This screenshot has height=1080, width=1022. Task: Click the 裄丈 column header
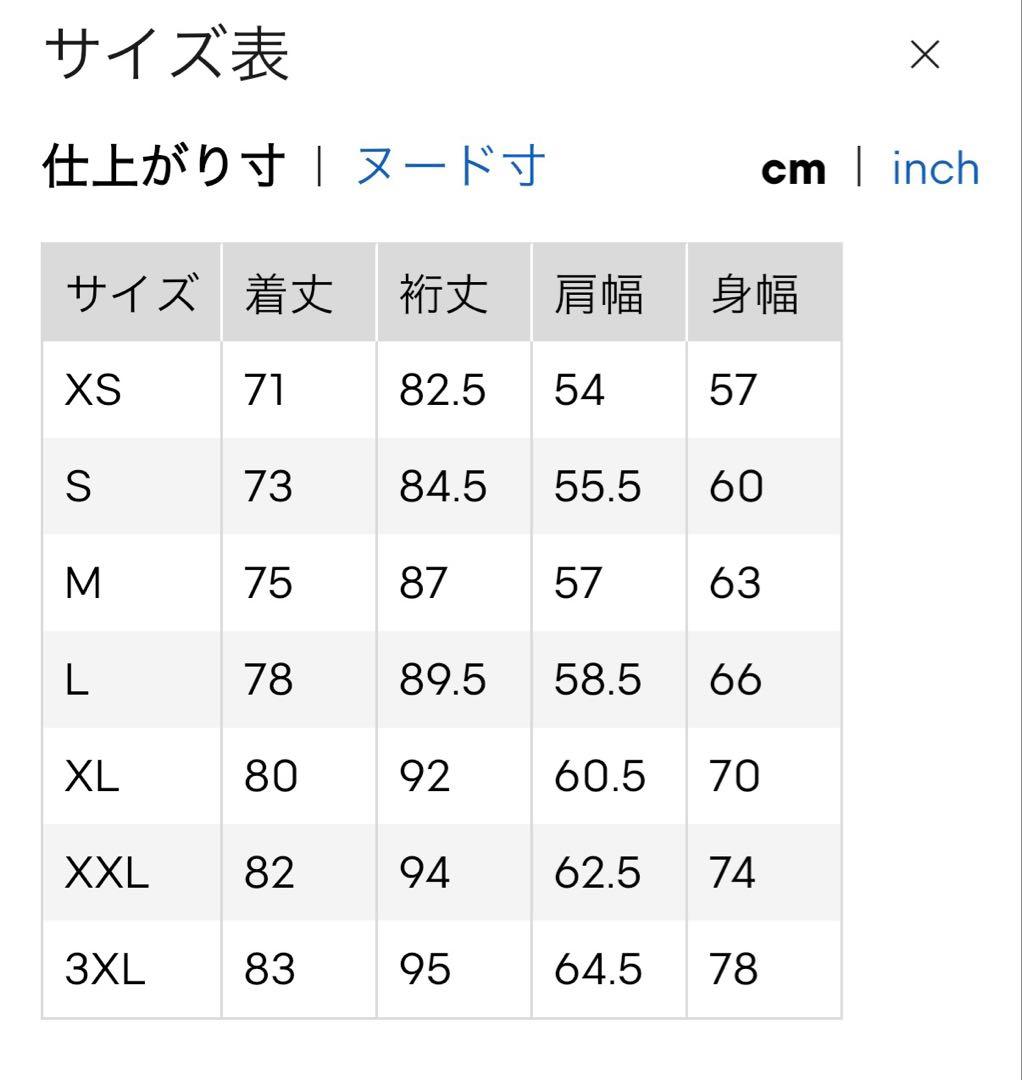[442, 292]
